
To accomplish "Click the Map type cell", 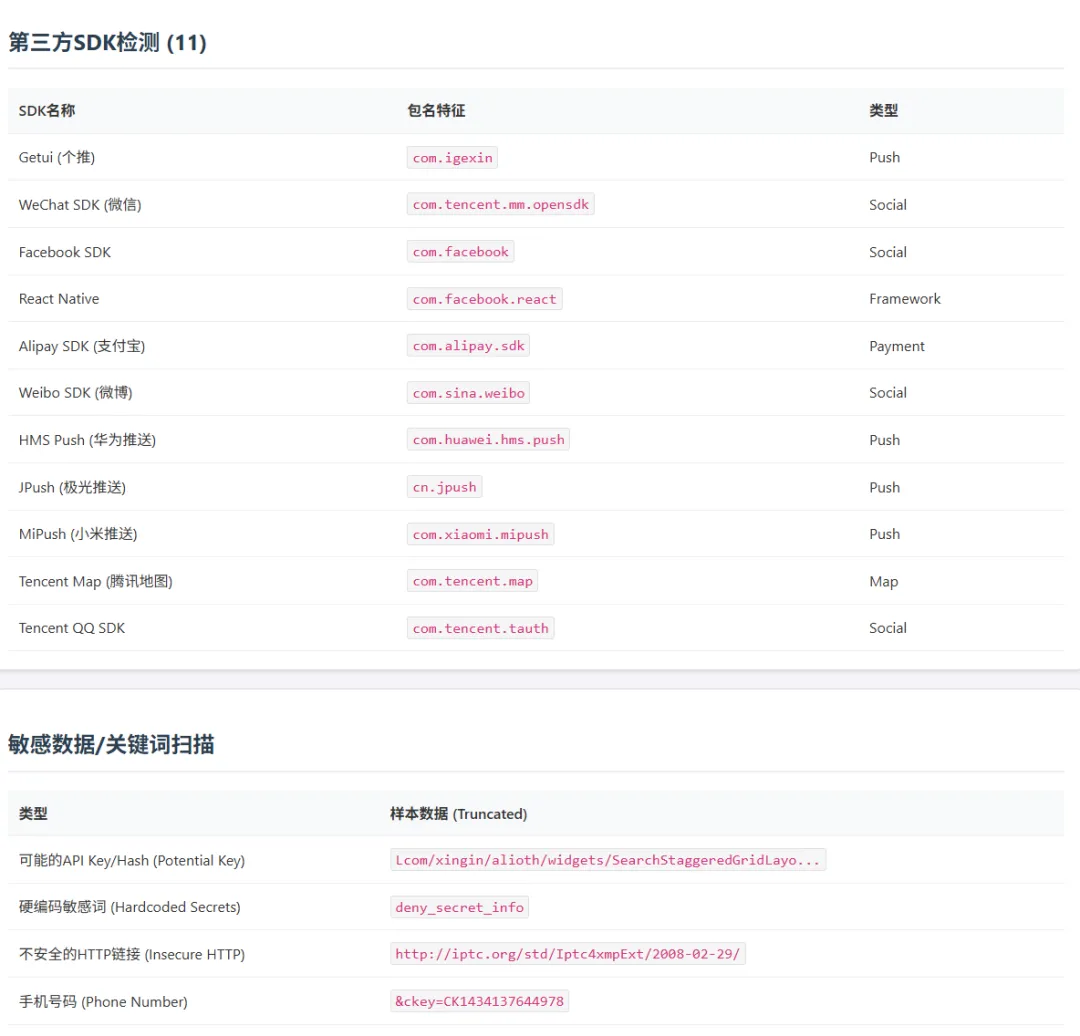I will point(884,581).
